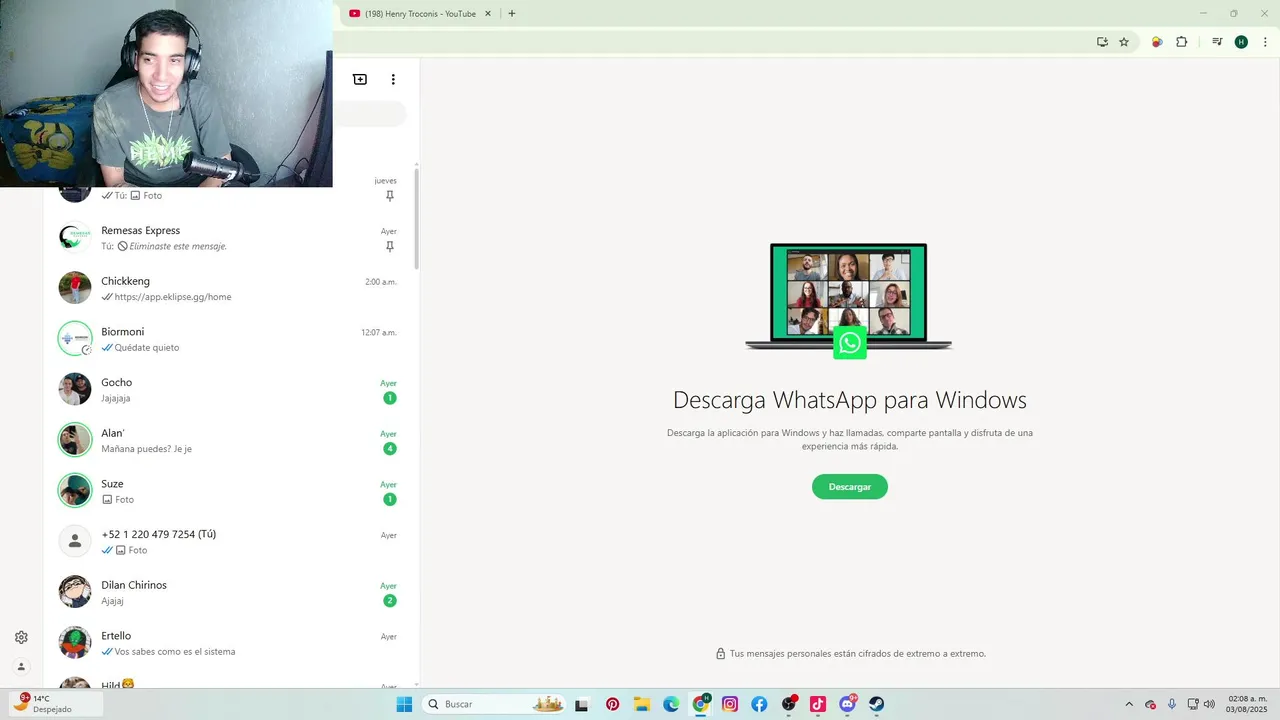Open the Suze chat
The height and width of the screenshot is (720, 1280).
click(x=228, y=490)
